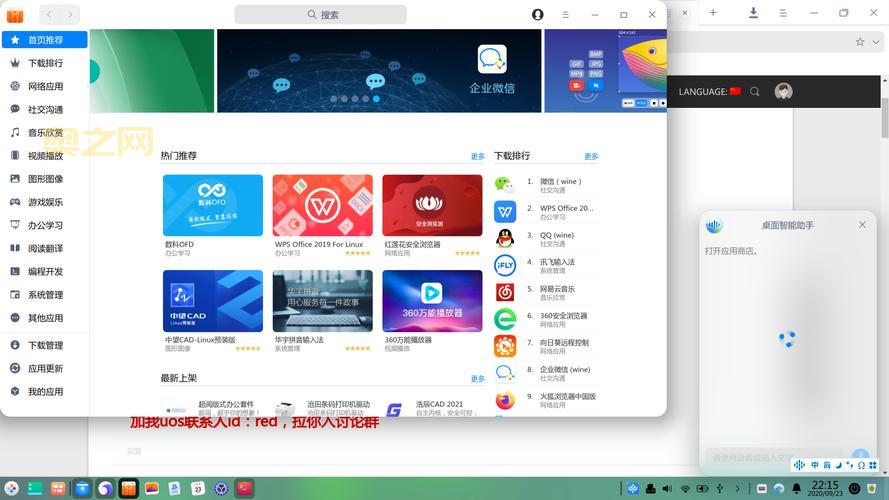889x500 pixels.
Task: Click the user account avatar in app store
Action: pyautogui.click(x=537, y=15)
